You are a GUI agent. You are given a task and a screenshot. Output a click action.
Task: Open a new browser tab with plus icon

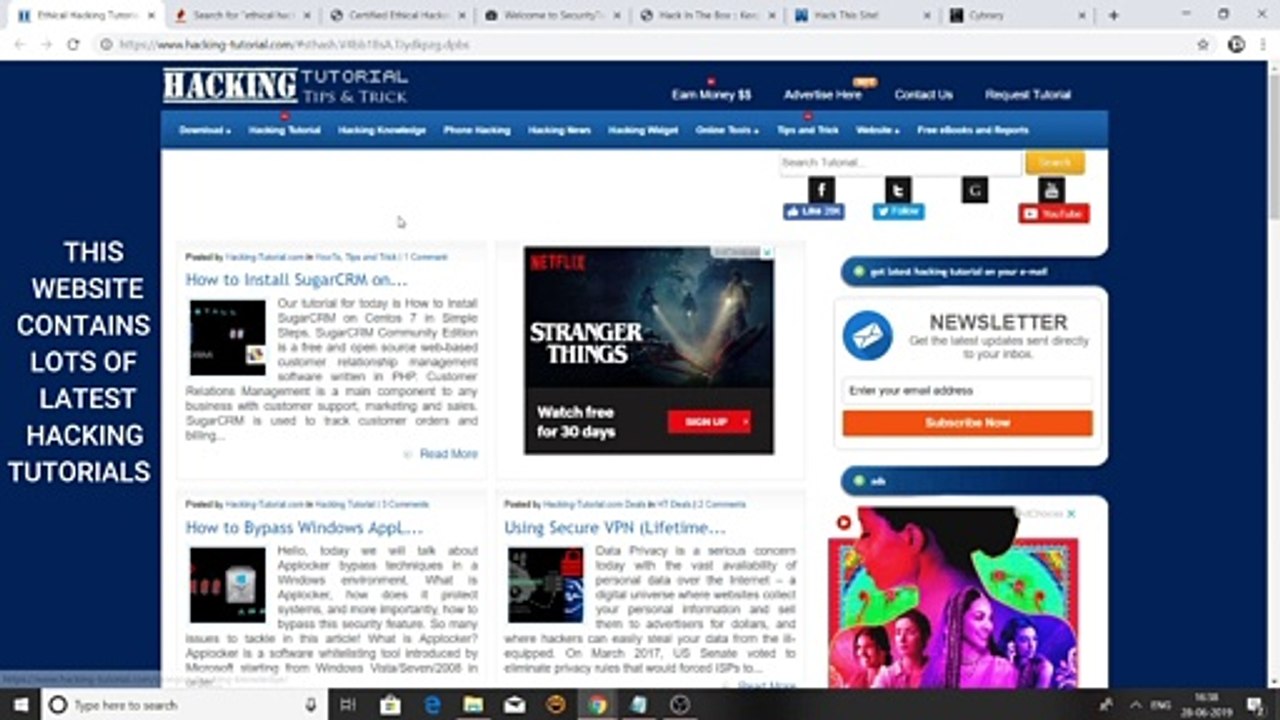click(x=1114, y=15)
